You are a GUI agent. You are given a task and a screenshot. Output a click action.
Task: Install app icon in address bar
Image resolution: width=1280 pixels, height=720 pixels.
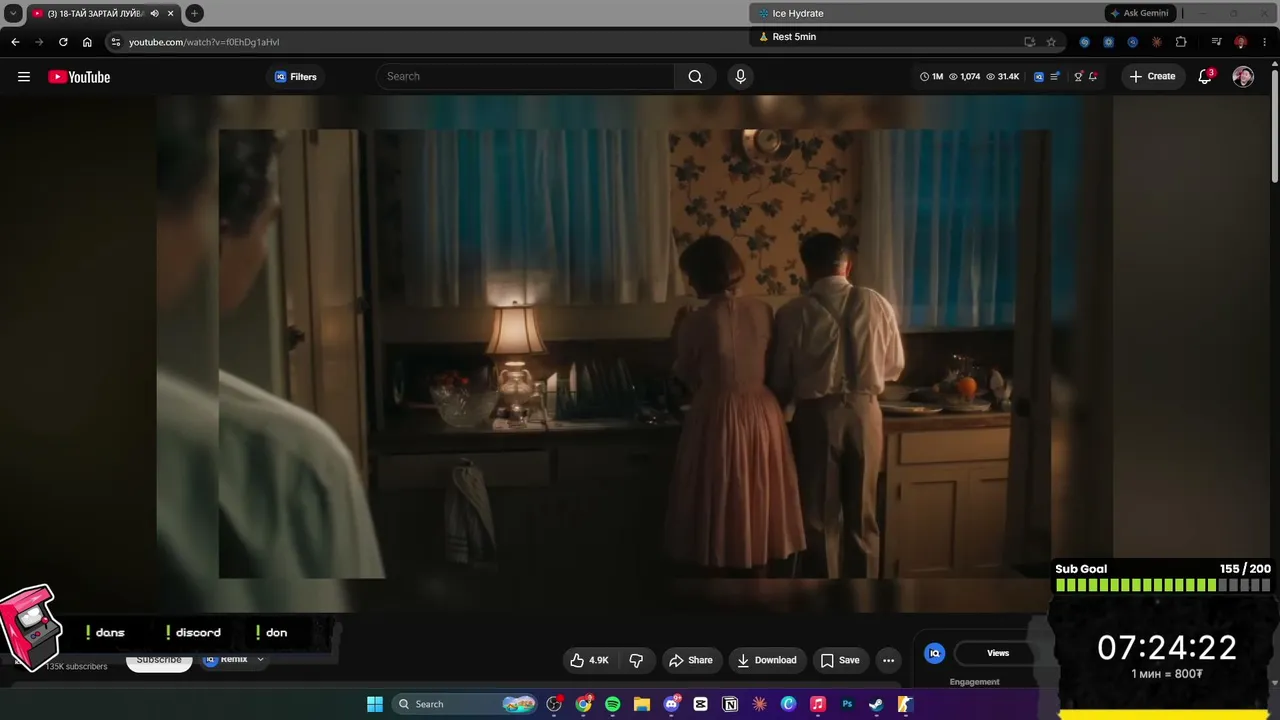1029,42
